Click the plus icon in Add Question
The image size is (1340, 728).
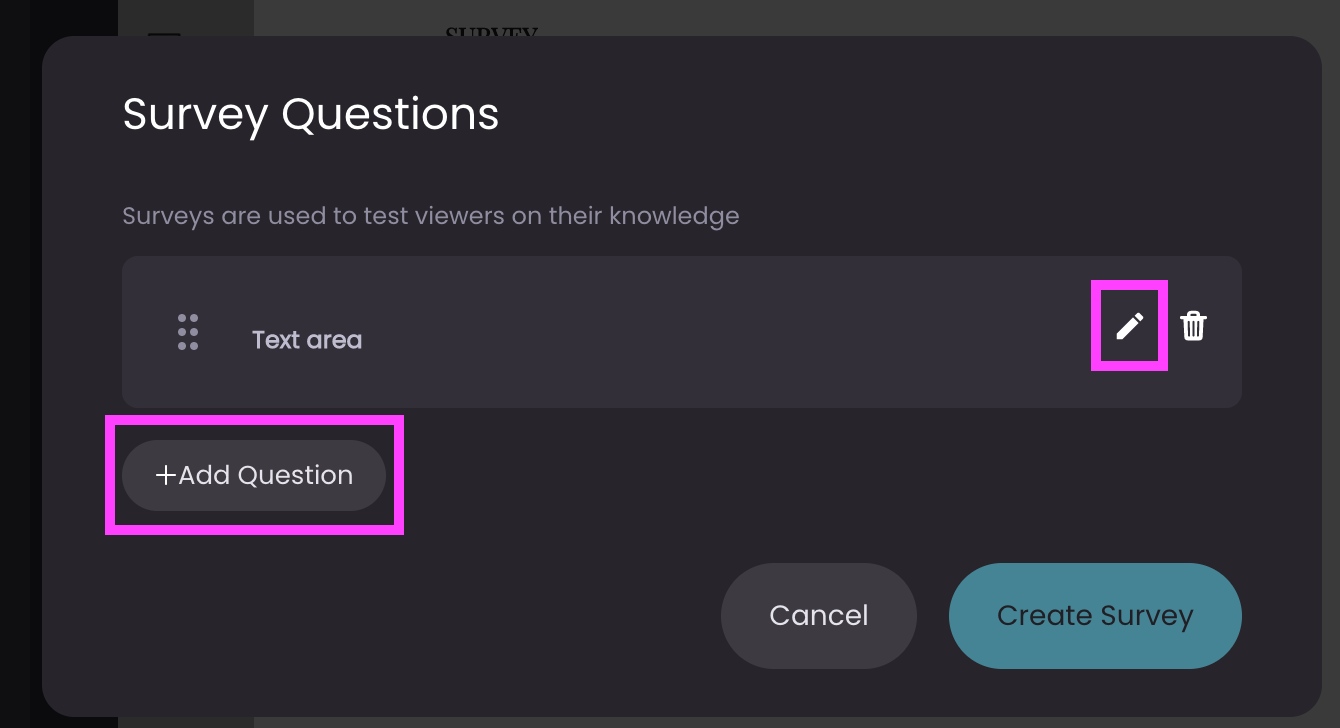(166, 475)
